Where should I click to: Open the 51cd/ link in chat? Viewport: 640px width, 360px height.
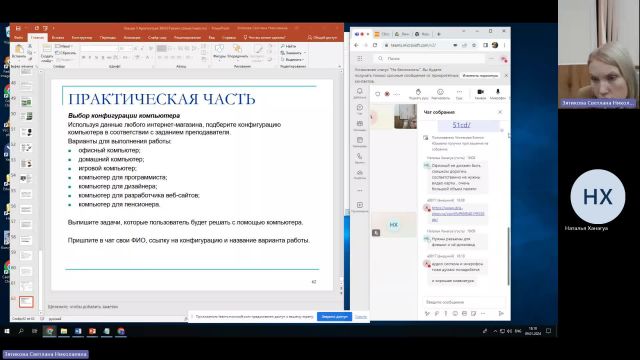[461, 125]
